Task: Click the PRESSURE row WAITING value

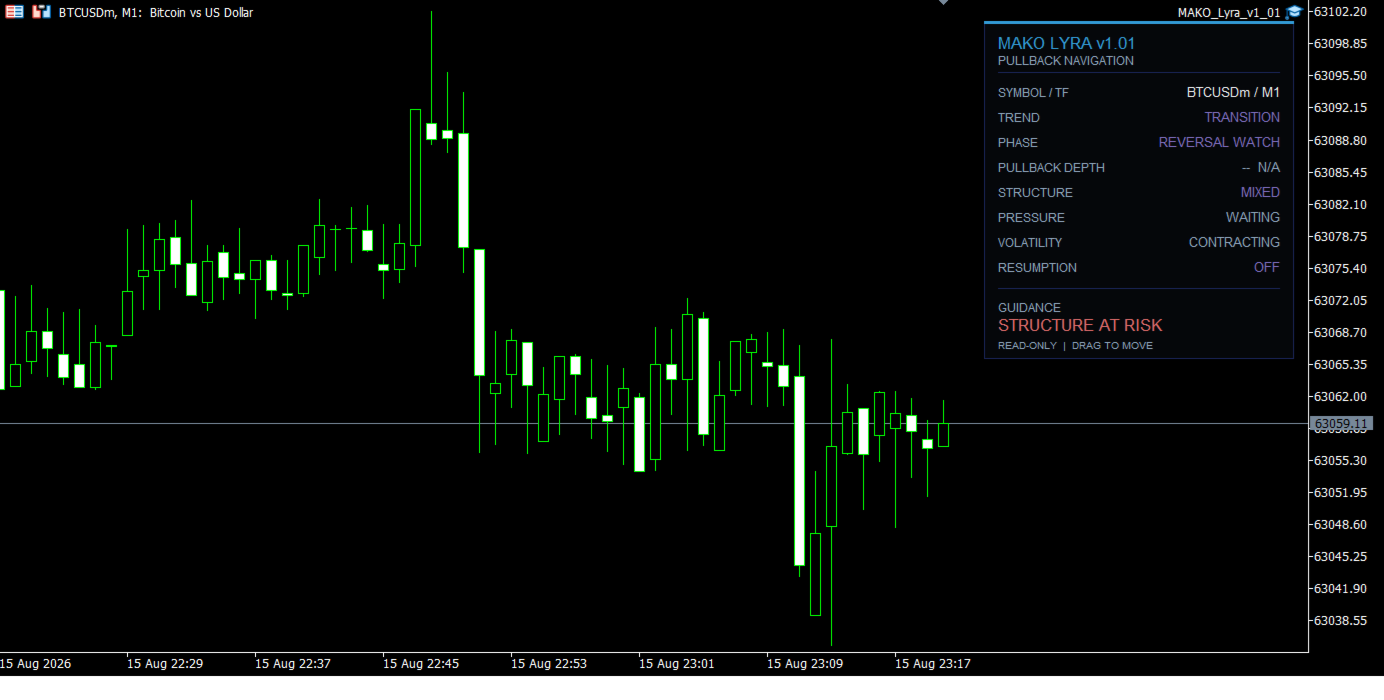Action: [x=1253, y=218]
